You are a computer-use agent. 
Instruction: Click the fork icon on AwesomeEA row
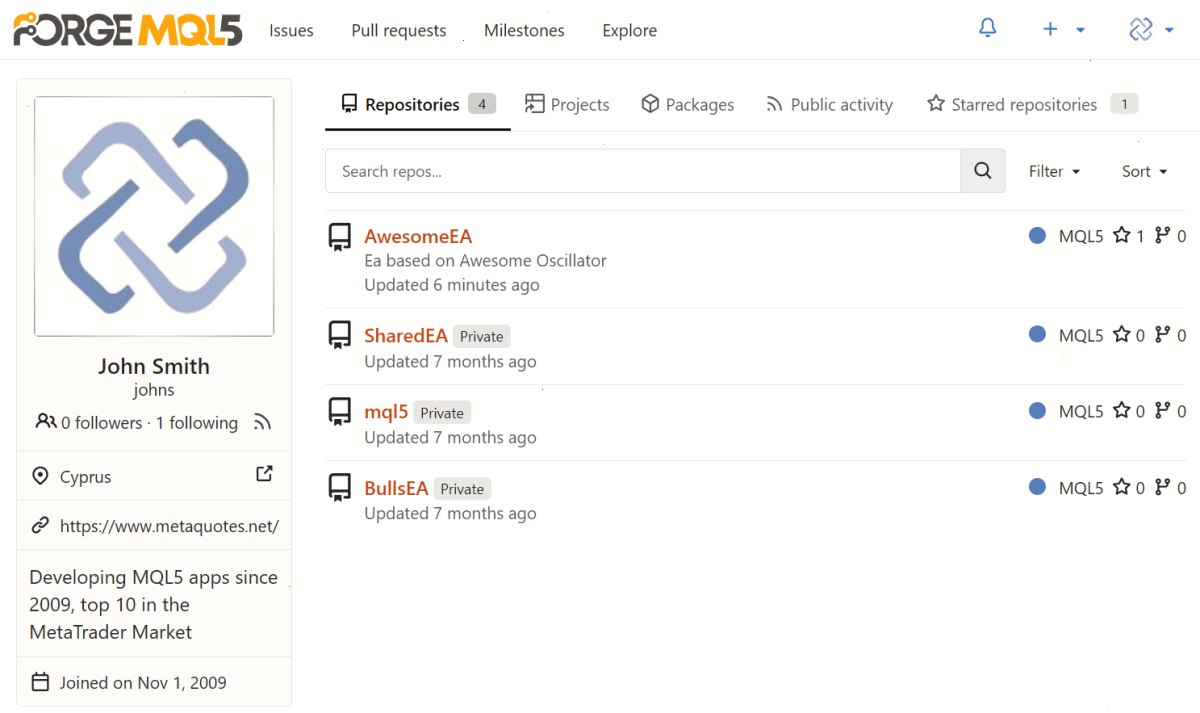pos(1162,235)
